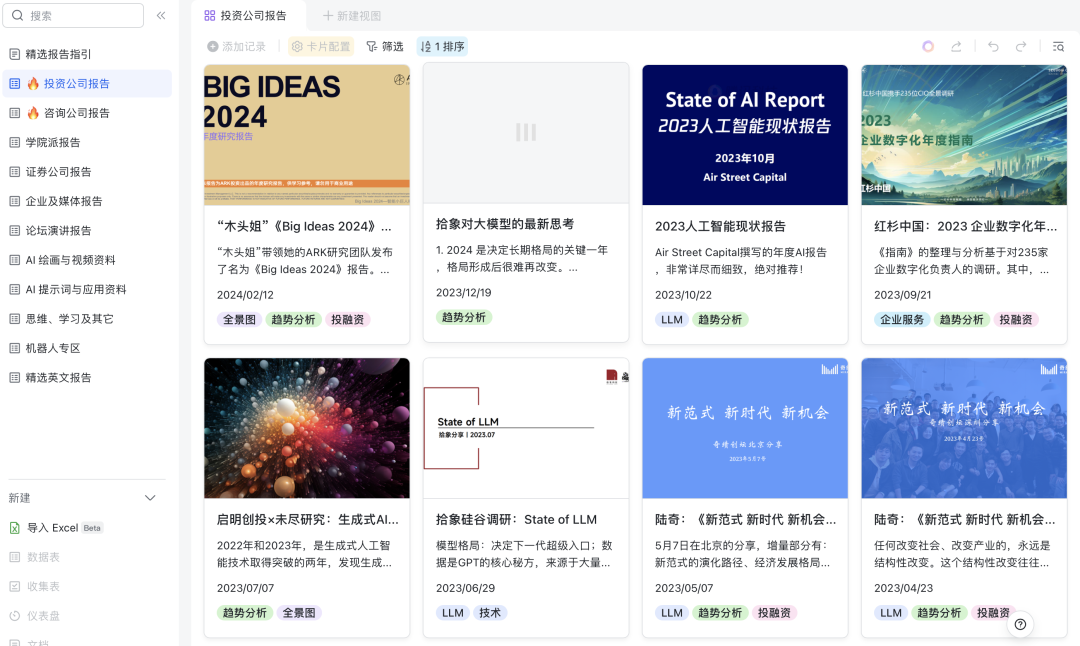Viewport: 1080px width, 646px height.
Task: Open AI 绘画与视频资料 in the sidebar
Action: (87, 260)
